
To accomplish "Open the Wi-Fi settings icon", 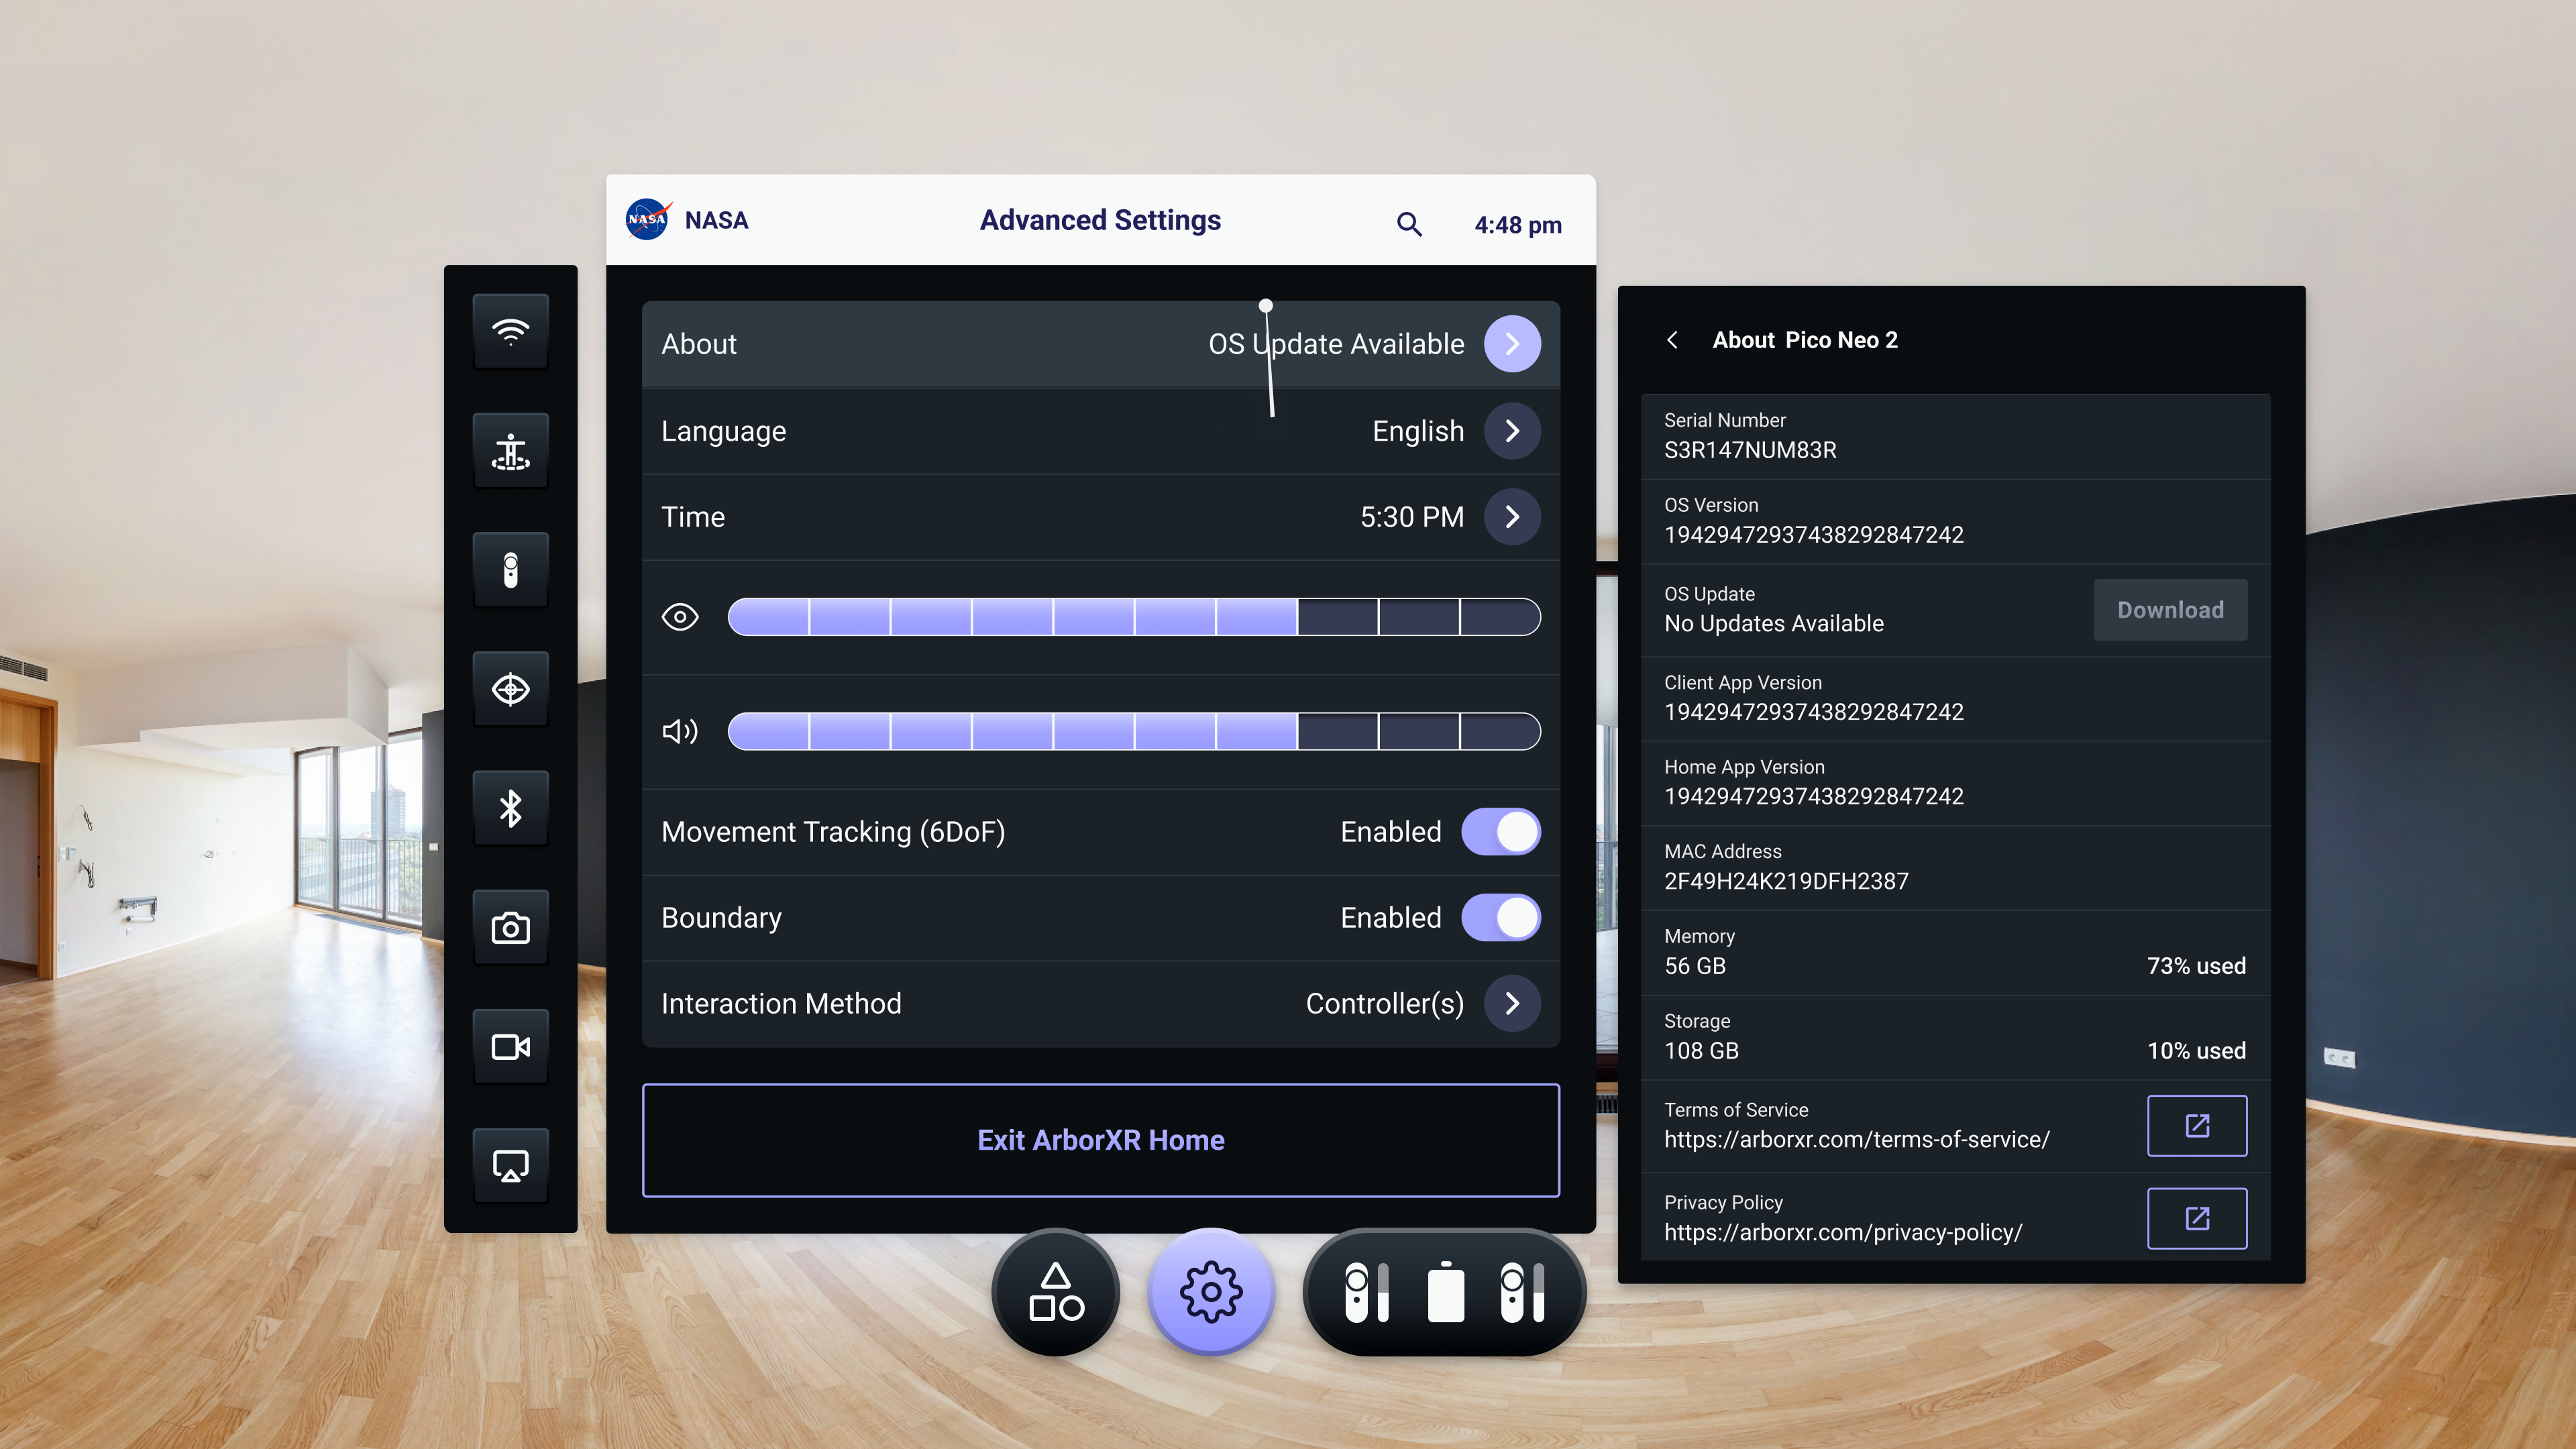I will point(510,331).
